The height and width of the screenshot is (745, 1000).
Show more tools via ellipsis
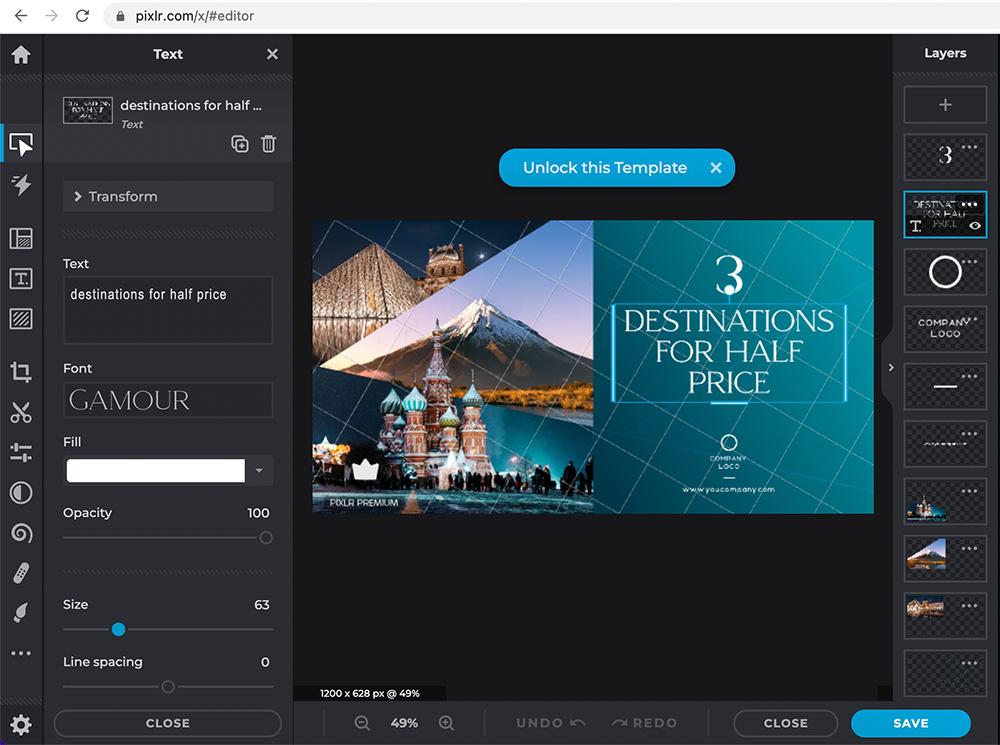21,653
